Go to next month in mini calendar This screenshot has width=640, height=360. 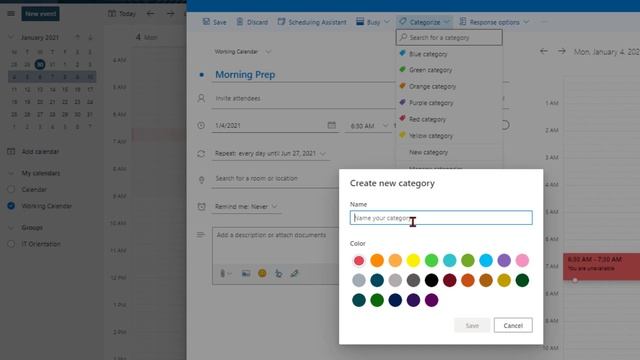pos(90,37)
